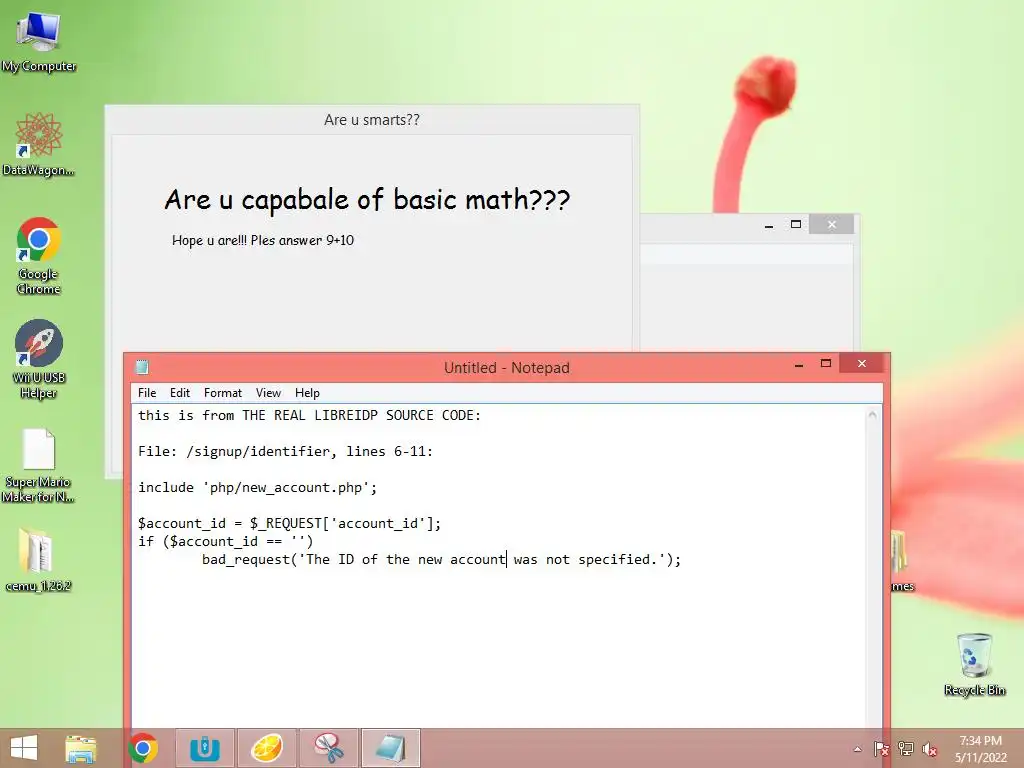Click the muted volume tray icon
This screenshot has width=1024, height=768.
point(930,749)
